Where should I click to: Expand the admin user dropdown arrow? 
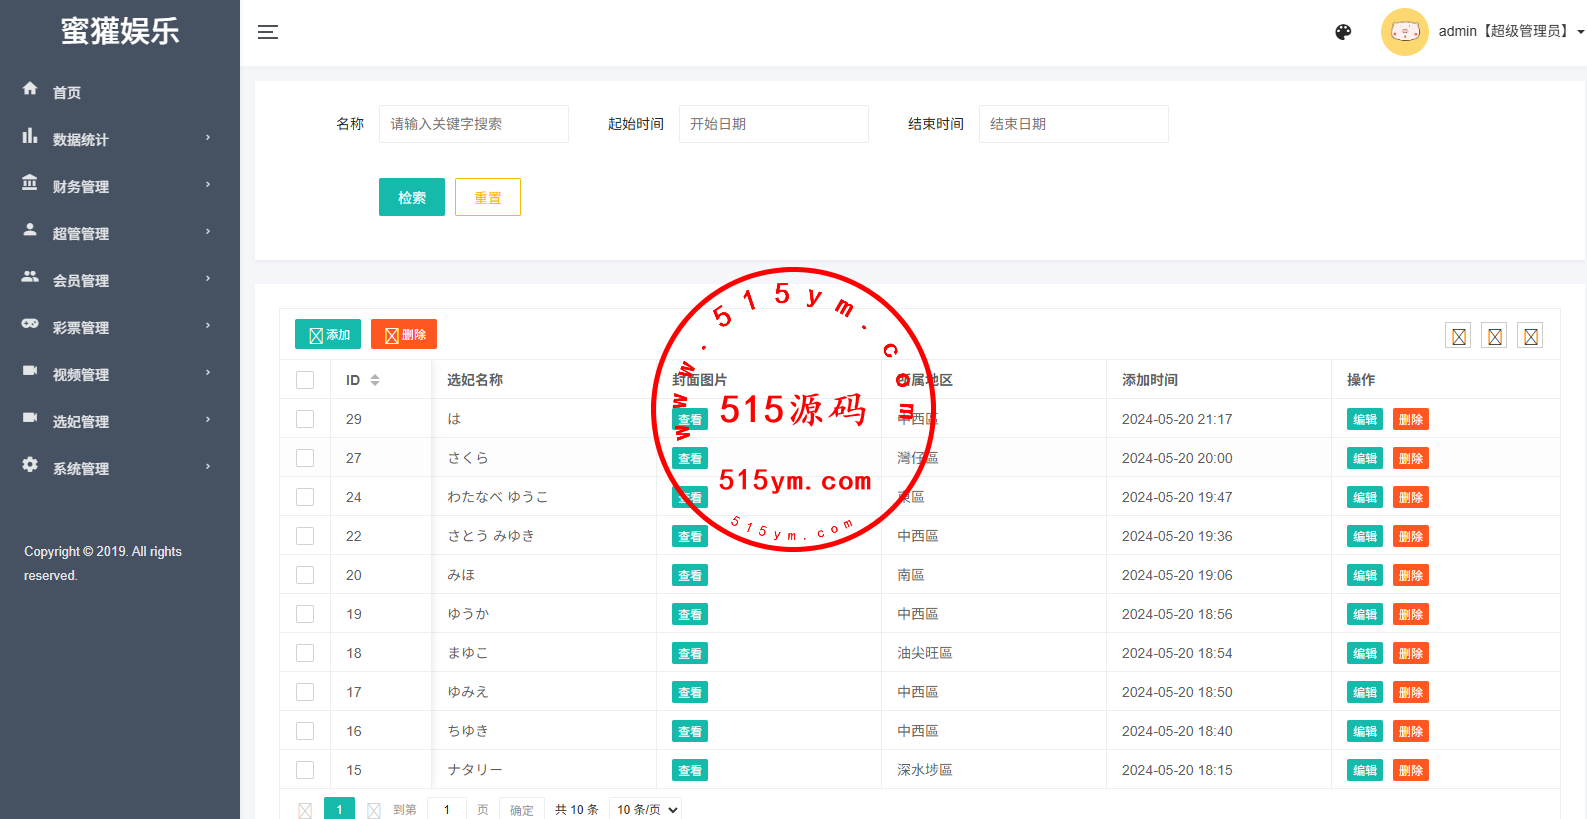point(1580,32)
